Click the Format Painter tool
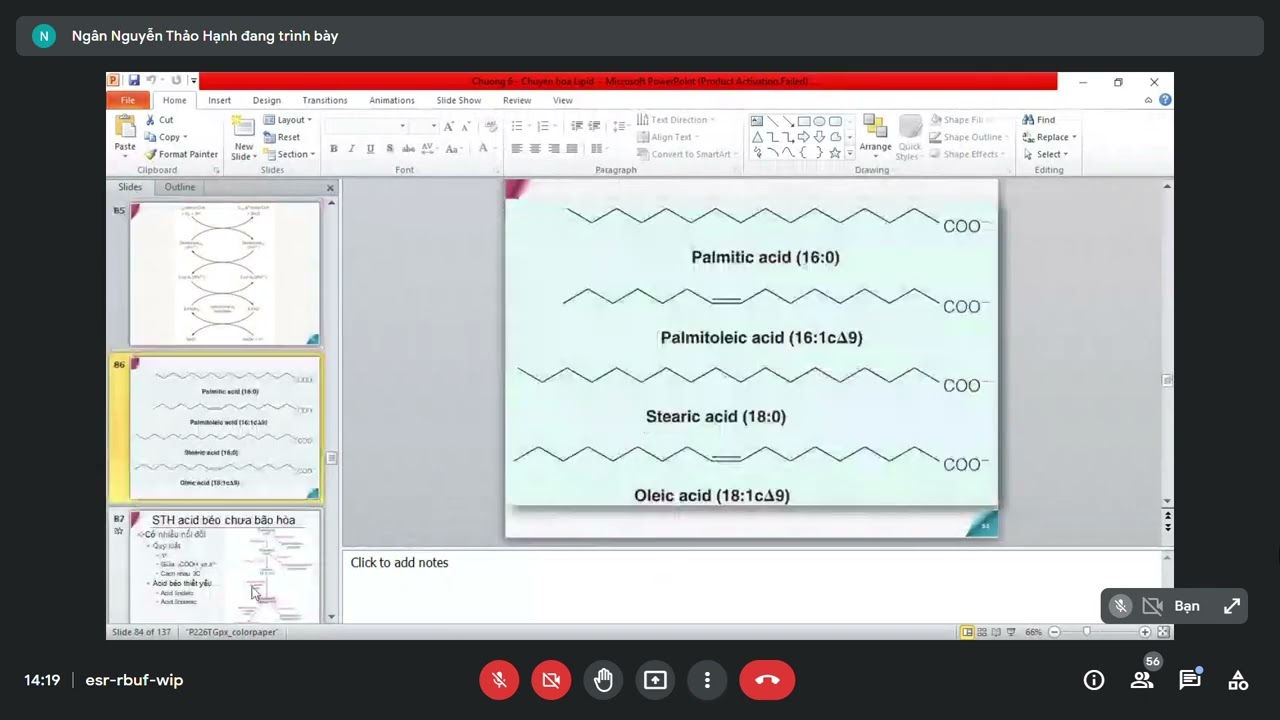 [x=181, y=154]
